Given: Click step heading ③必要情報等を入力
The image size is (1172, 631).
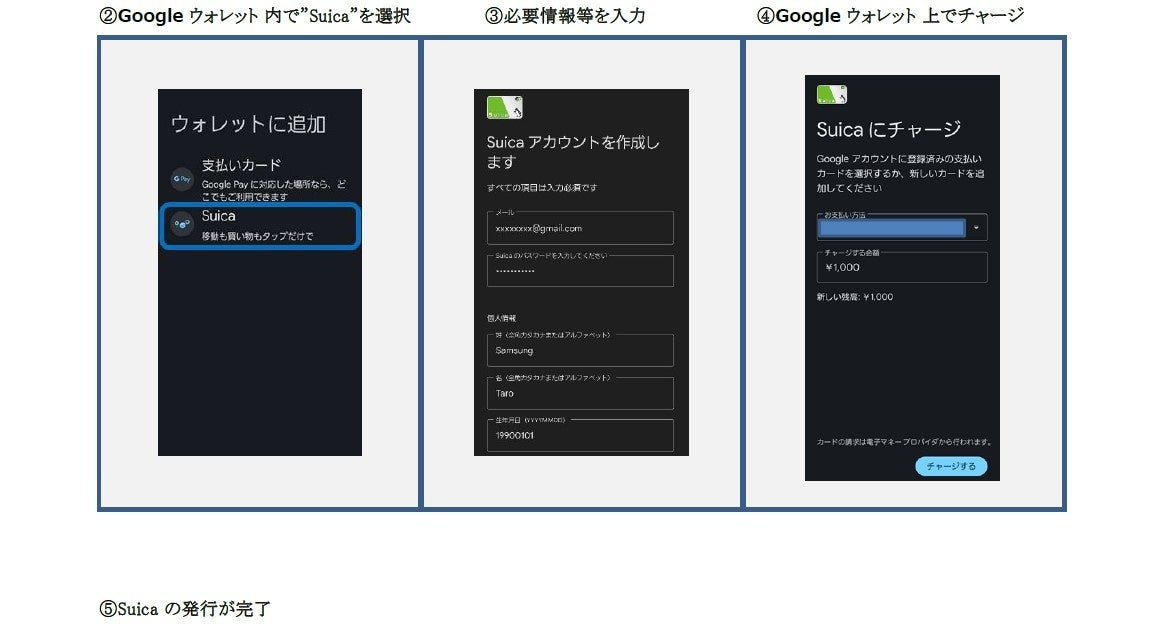Looking at the screenshot, I should tap(565, 16).
